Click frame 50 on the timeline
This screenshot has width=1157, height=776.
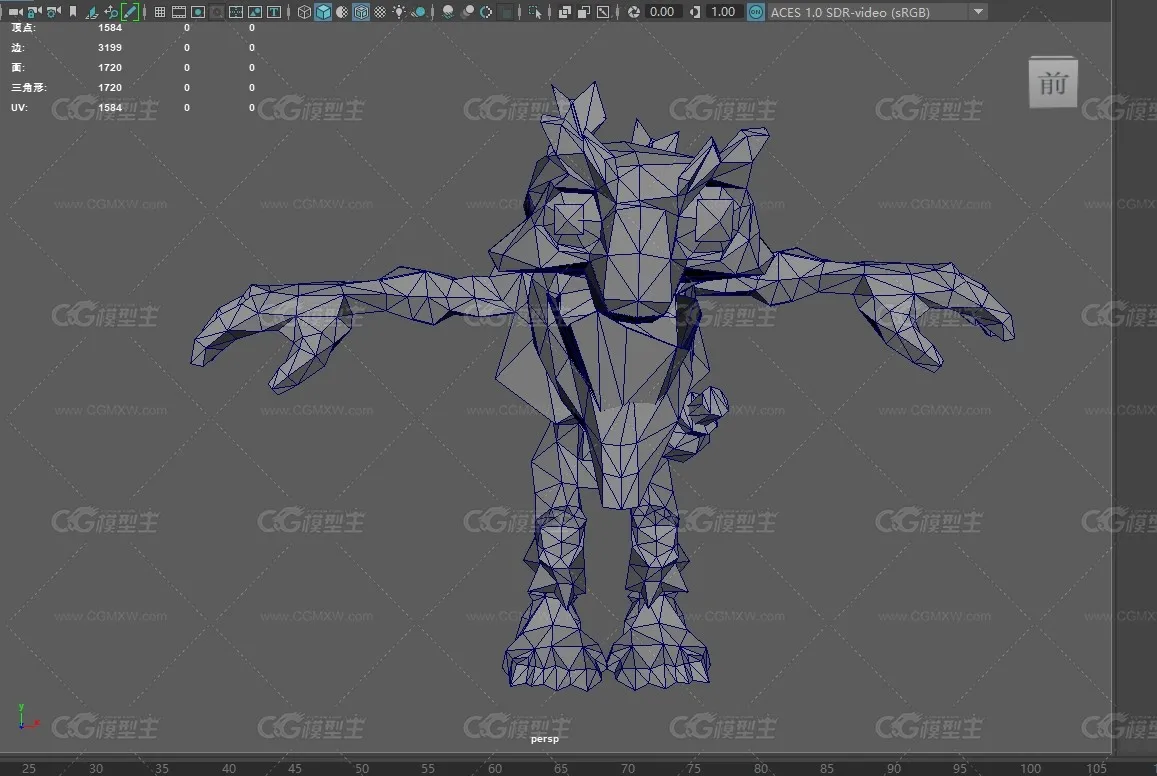click(x=362, y=768)
